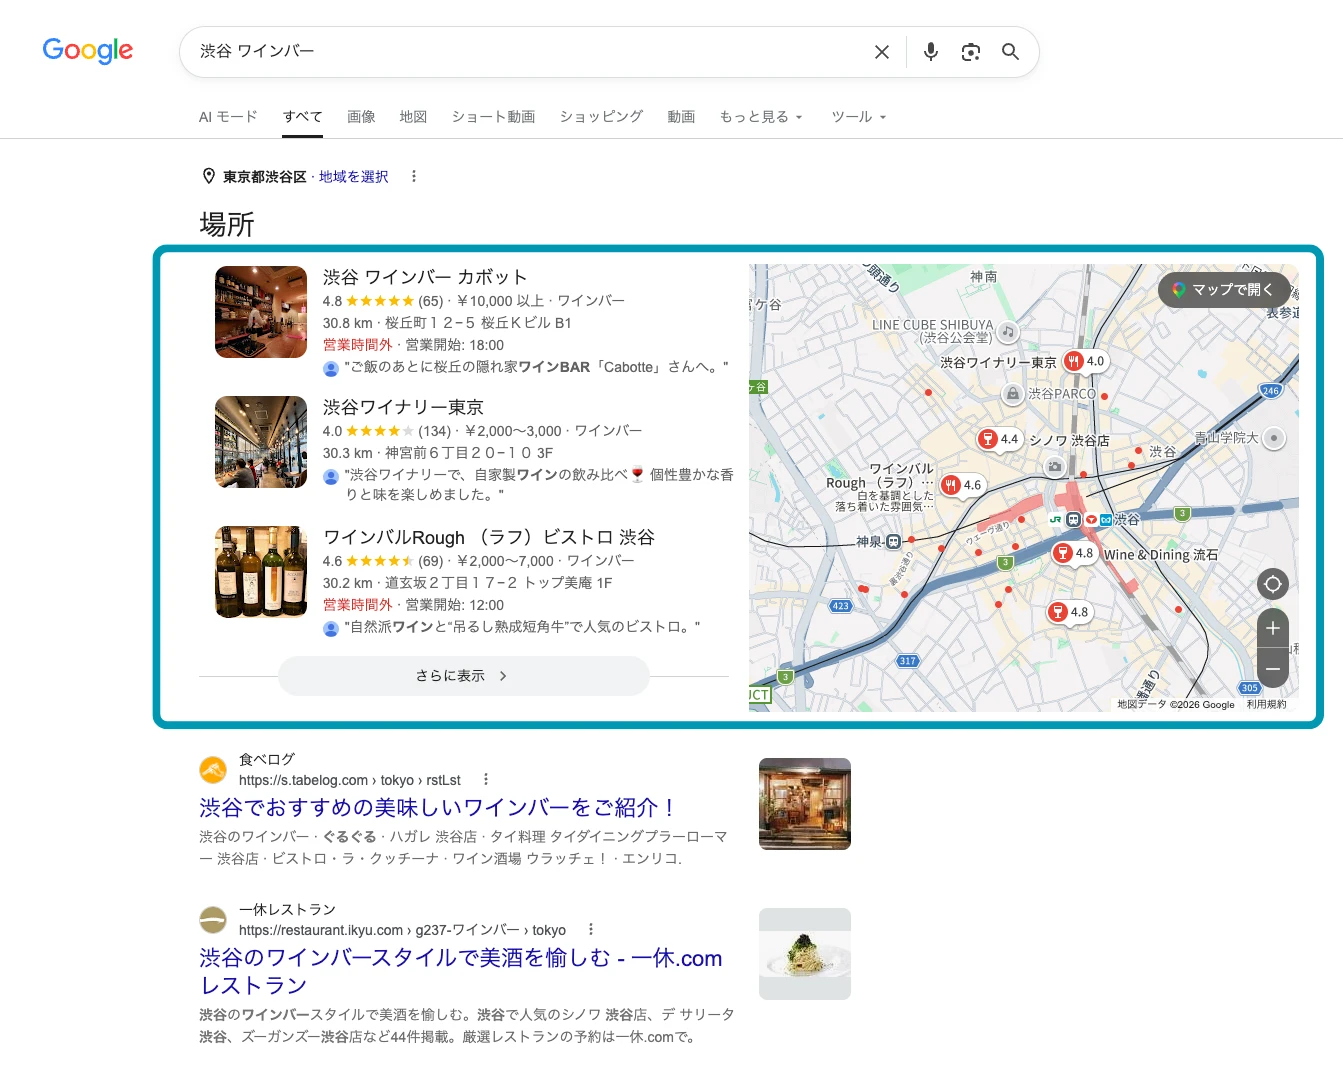Image resolution: width=1343 pixels, height=1070 pixels.
Task: Open the 渋谷 ワインバー カボット photo thumbnail
Action: 261,312
